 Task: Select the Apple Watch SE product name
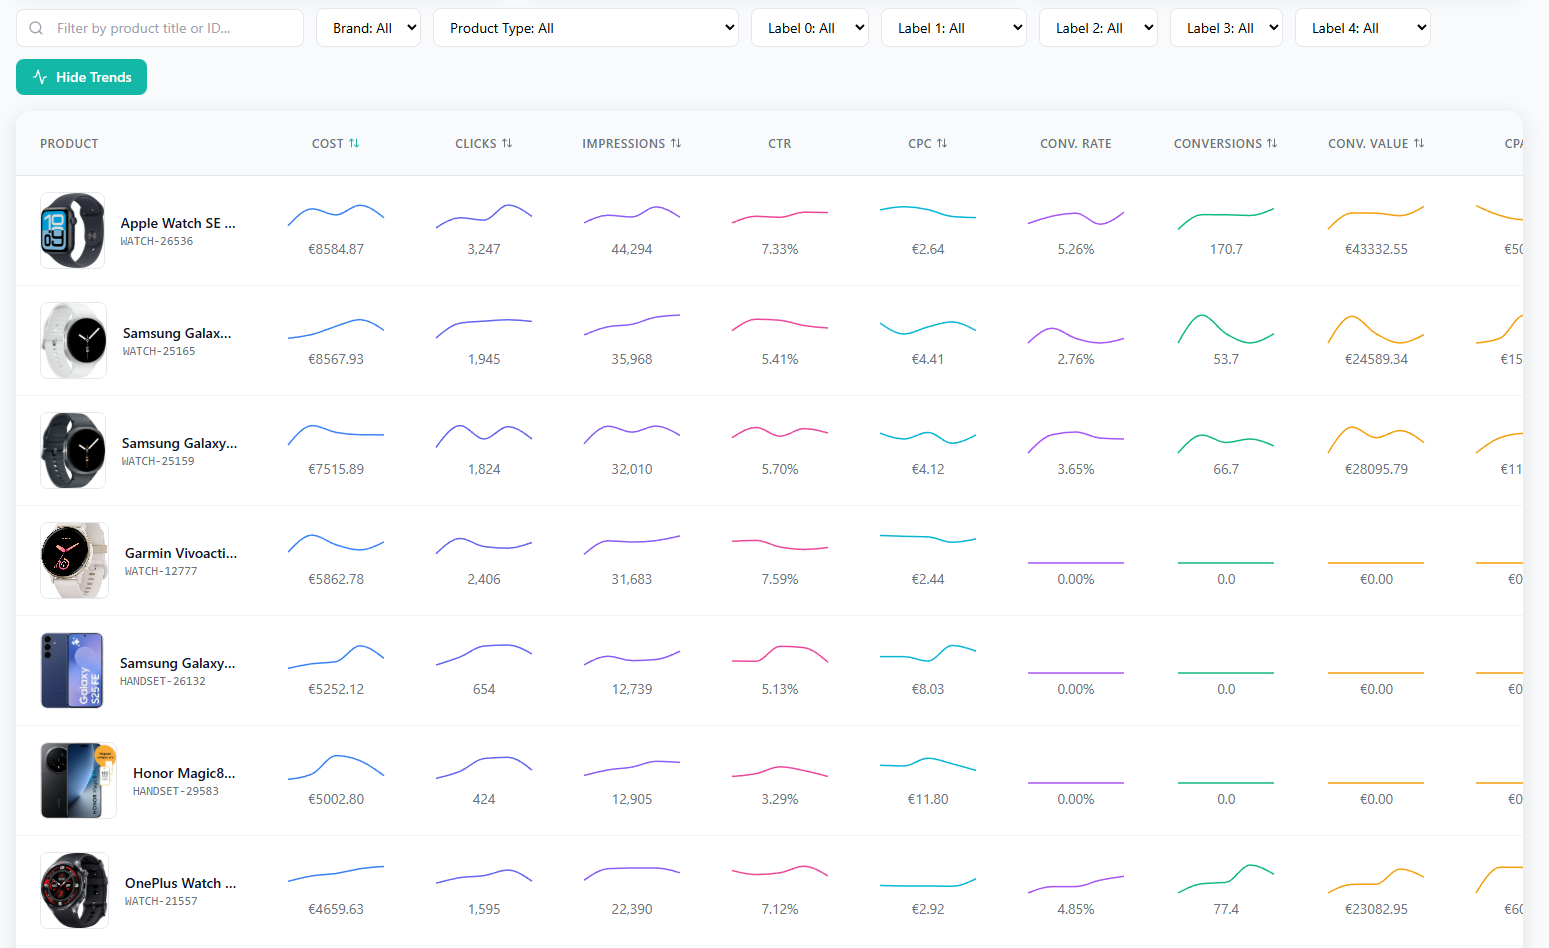point(178,223)
